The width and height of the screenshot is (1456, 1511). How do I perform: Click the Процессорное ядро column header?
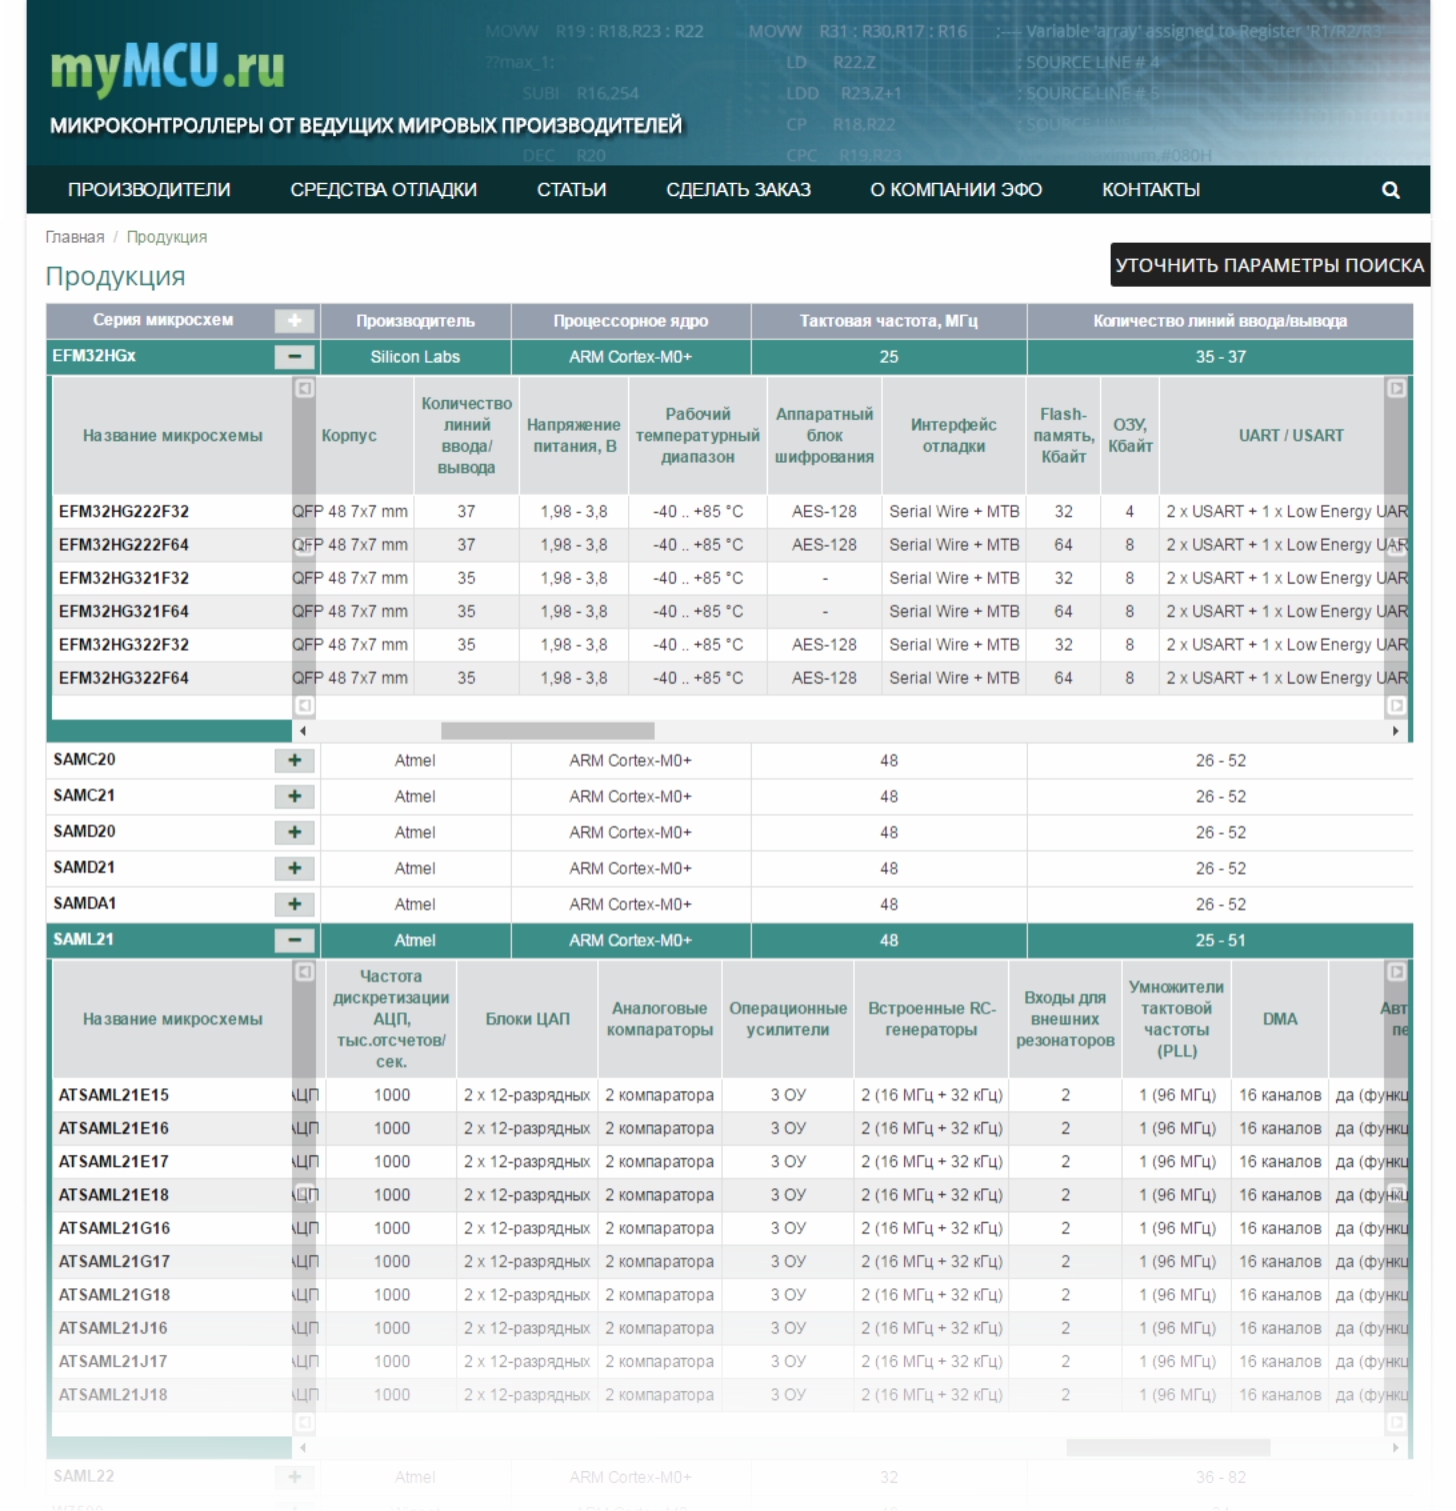pyautogui.click(x=631, y=321)
